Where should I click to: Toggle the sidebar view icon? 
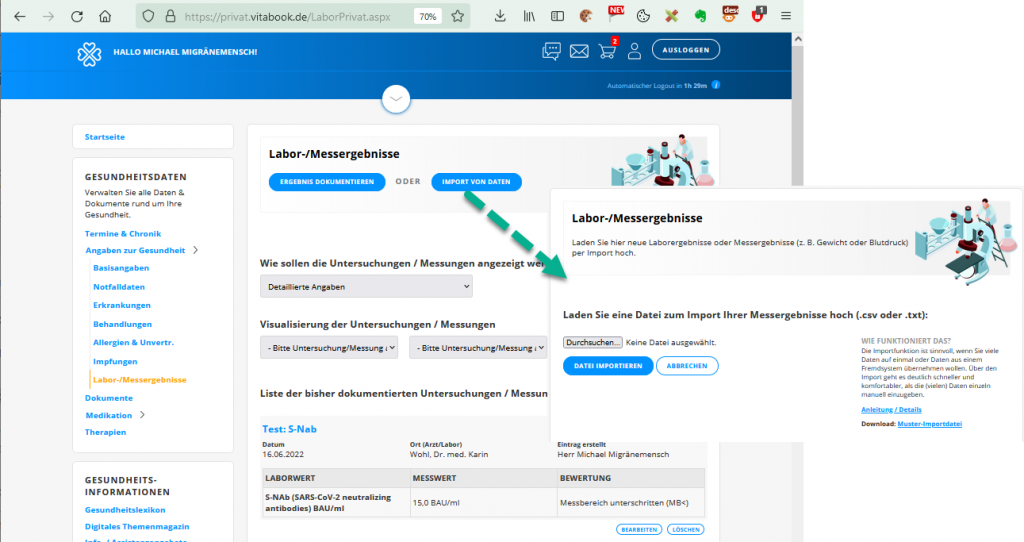(557, 16)
